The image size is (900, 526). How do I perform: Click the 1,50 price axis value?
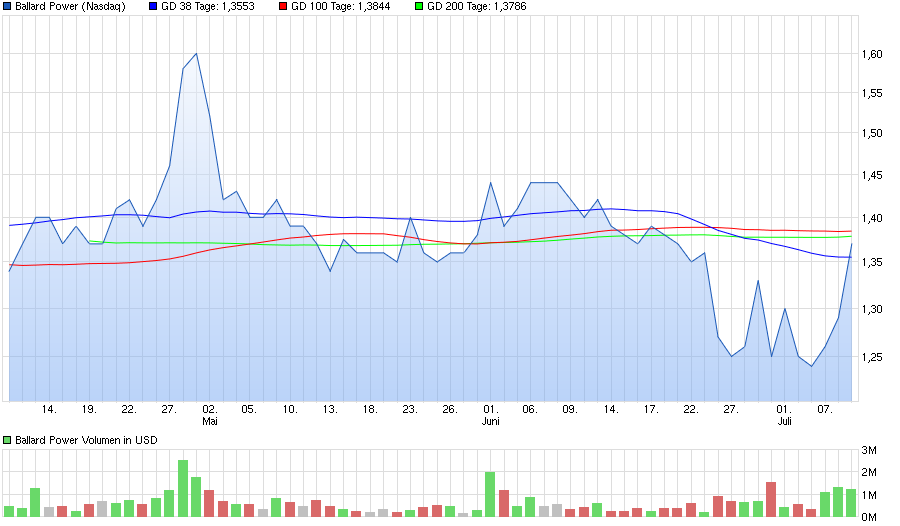(x=872, y=133)
